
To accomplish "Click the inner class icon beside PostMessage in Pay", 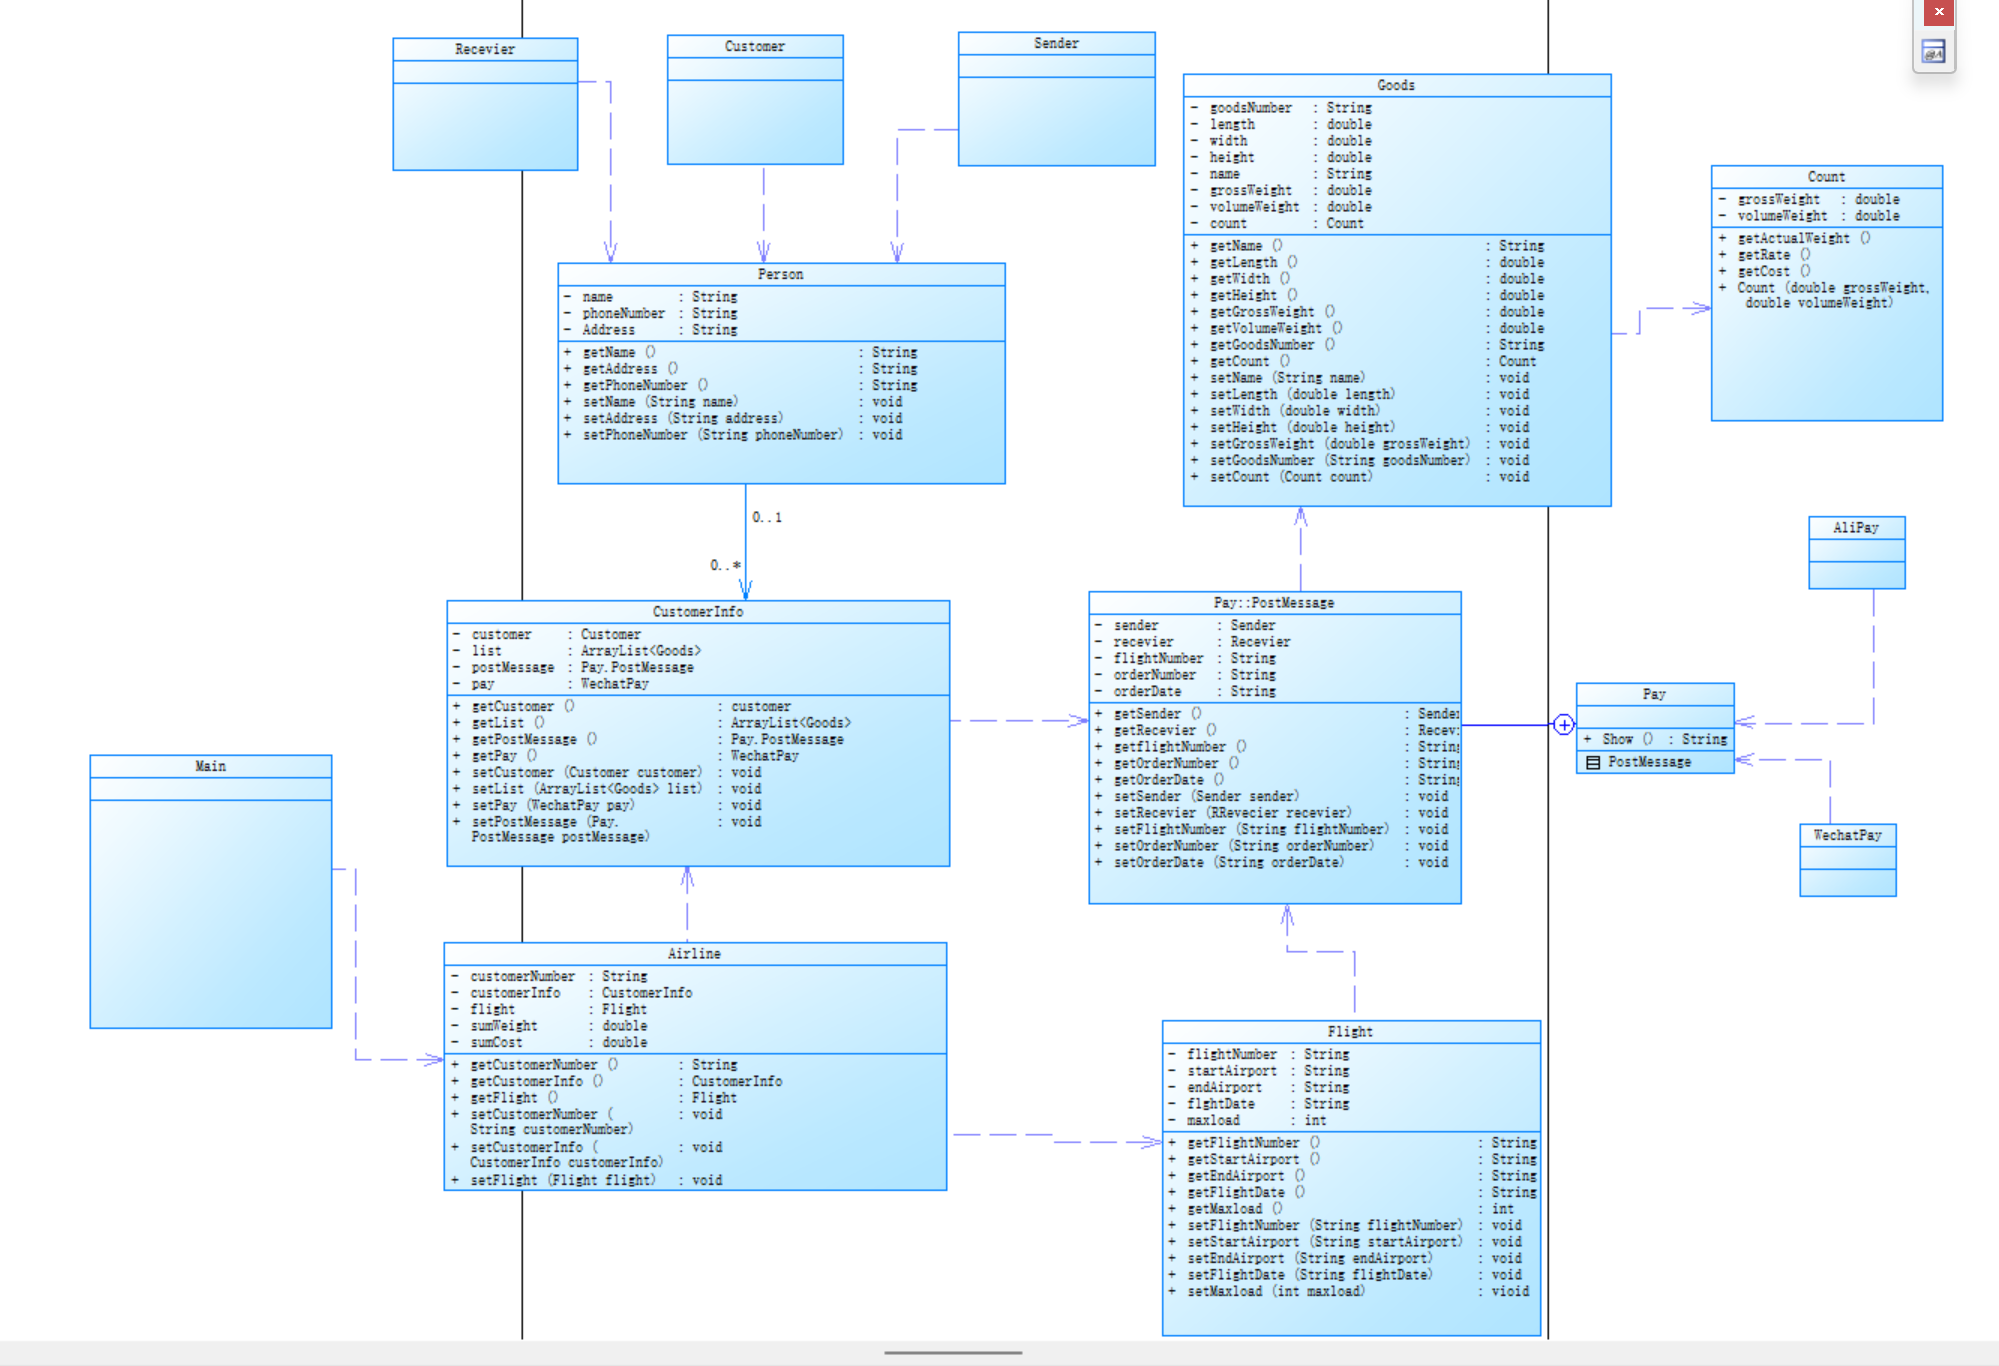I will (1593, 763).
